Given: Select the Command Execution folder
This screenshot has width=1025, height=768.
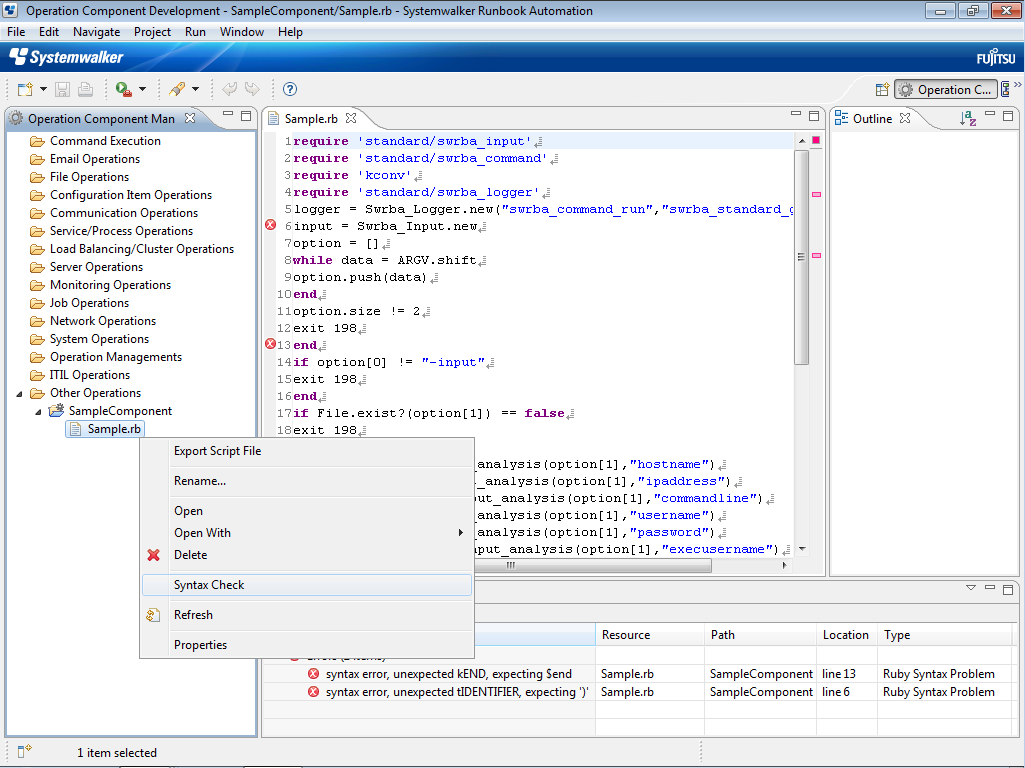Looking at the screenshot, I should click(x=105, y=141).
